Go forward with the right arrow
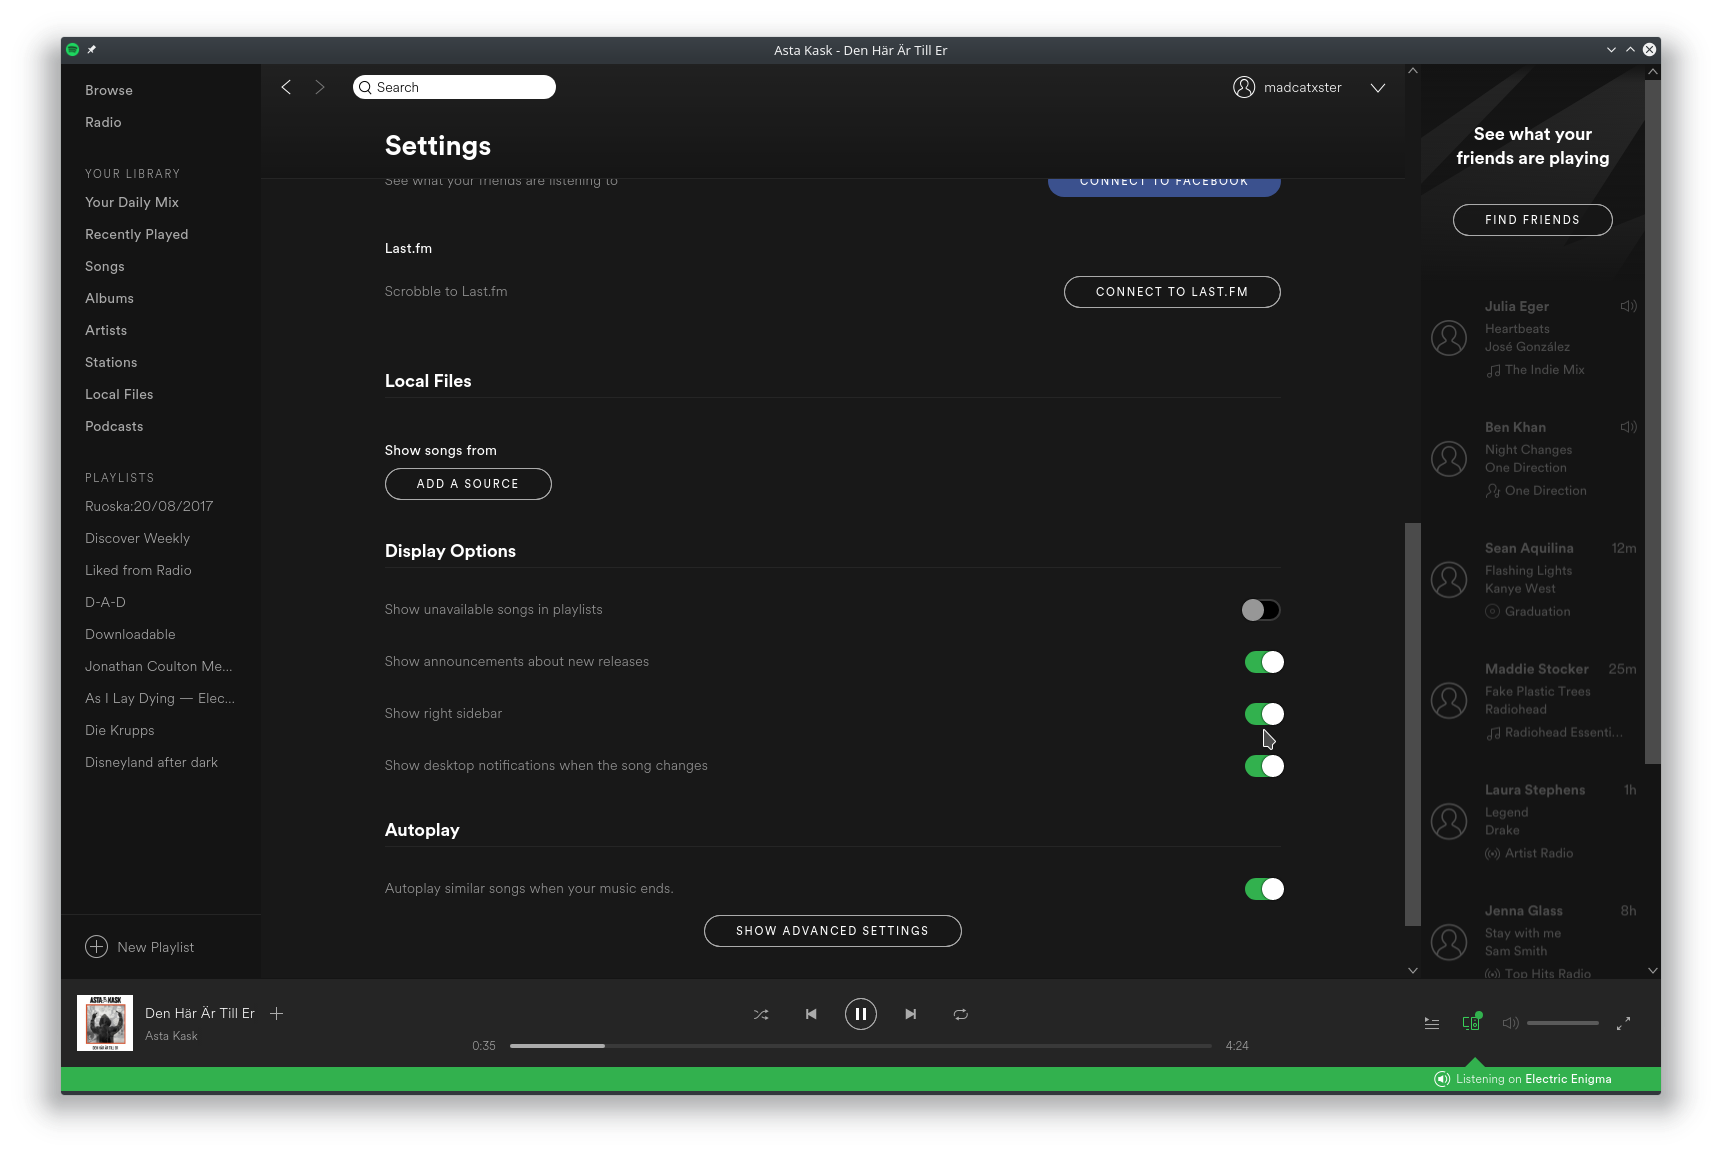 [x=320, y=87]
